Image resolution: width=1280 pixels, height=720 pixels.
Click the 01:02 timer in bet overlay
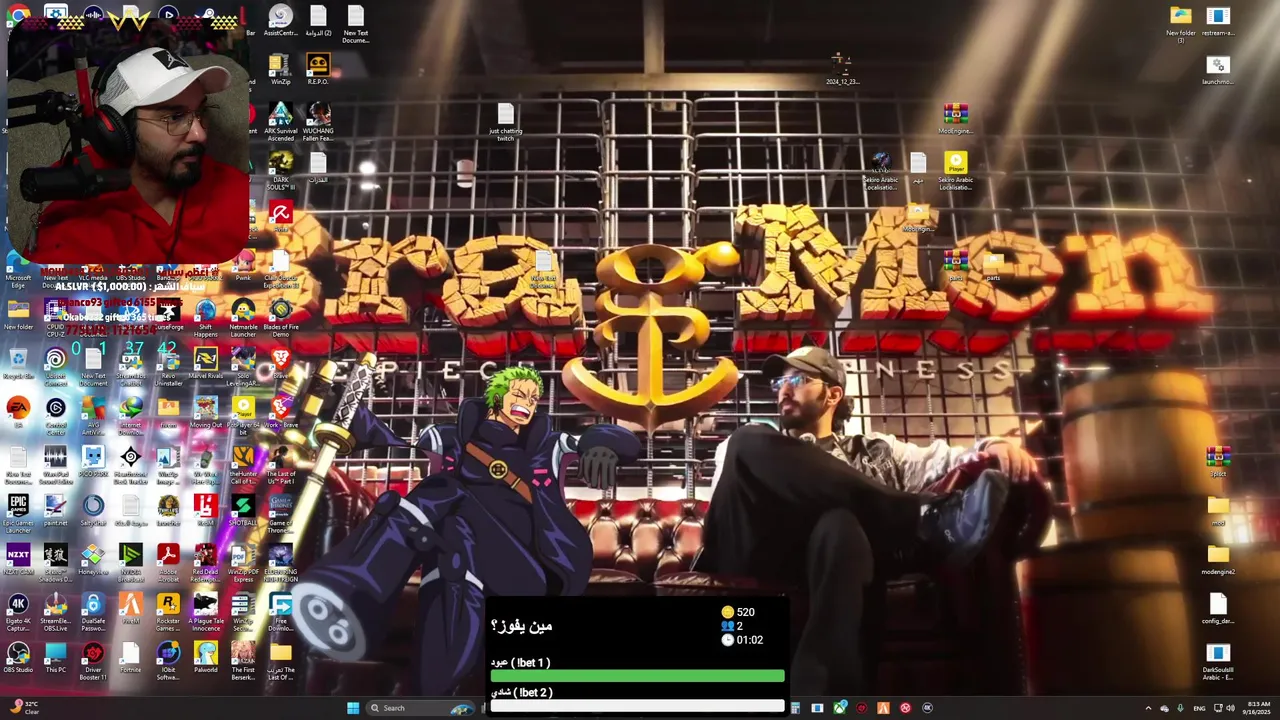pos(742,640)
